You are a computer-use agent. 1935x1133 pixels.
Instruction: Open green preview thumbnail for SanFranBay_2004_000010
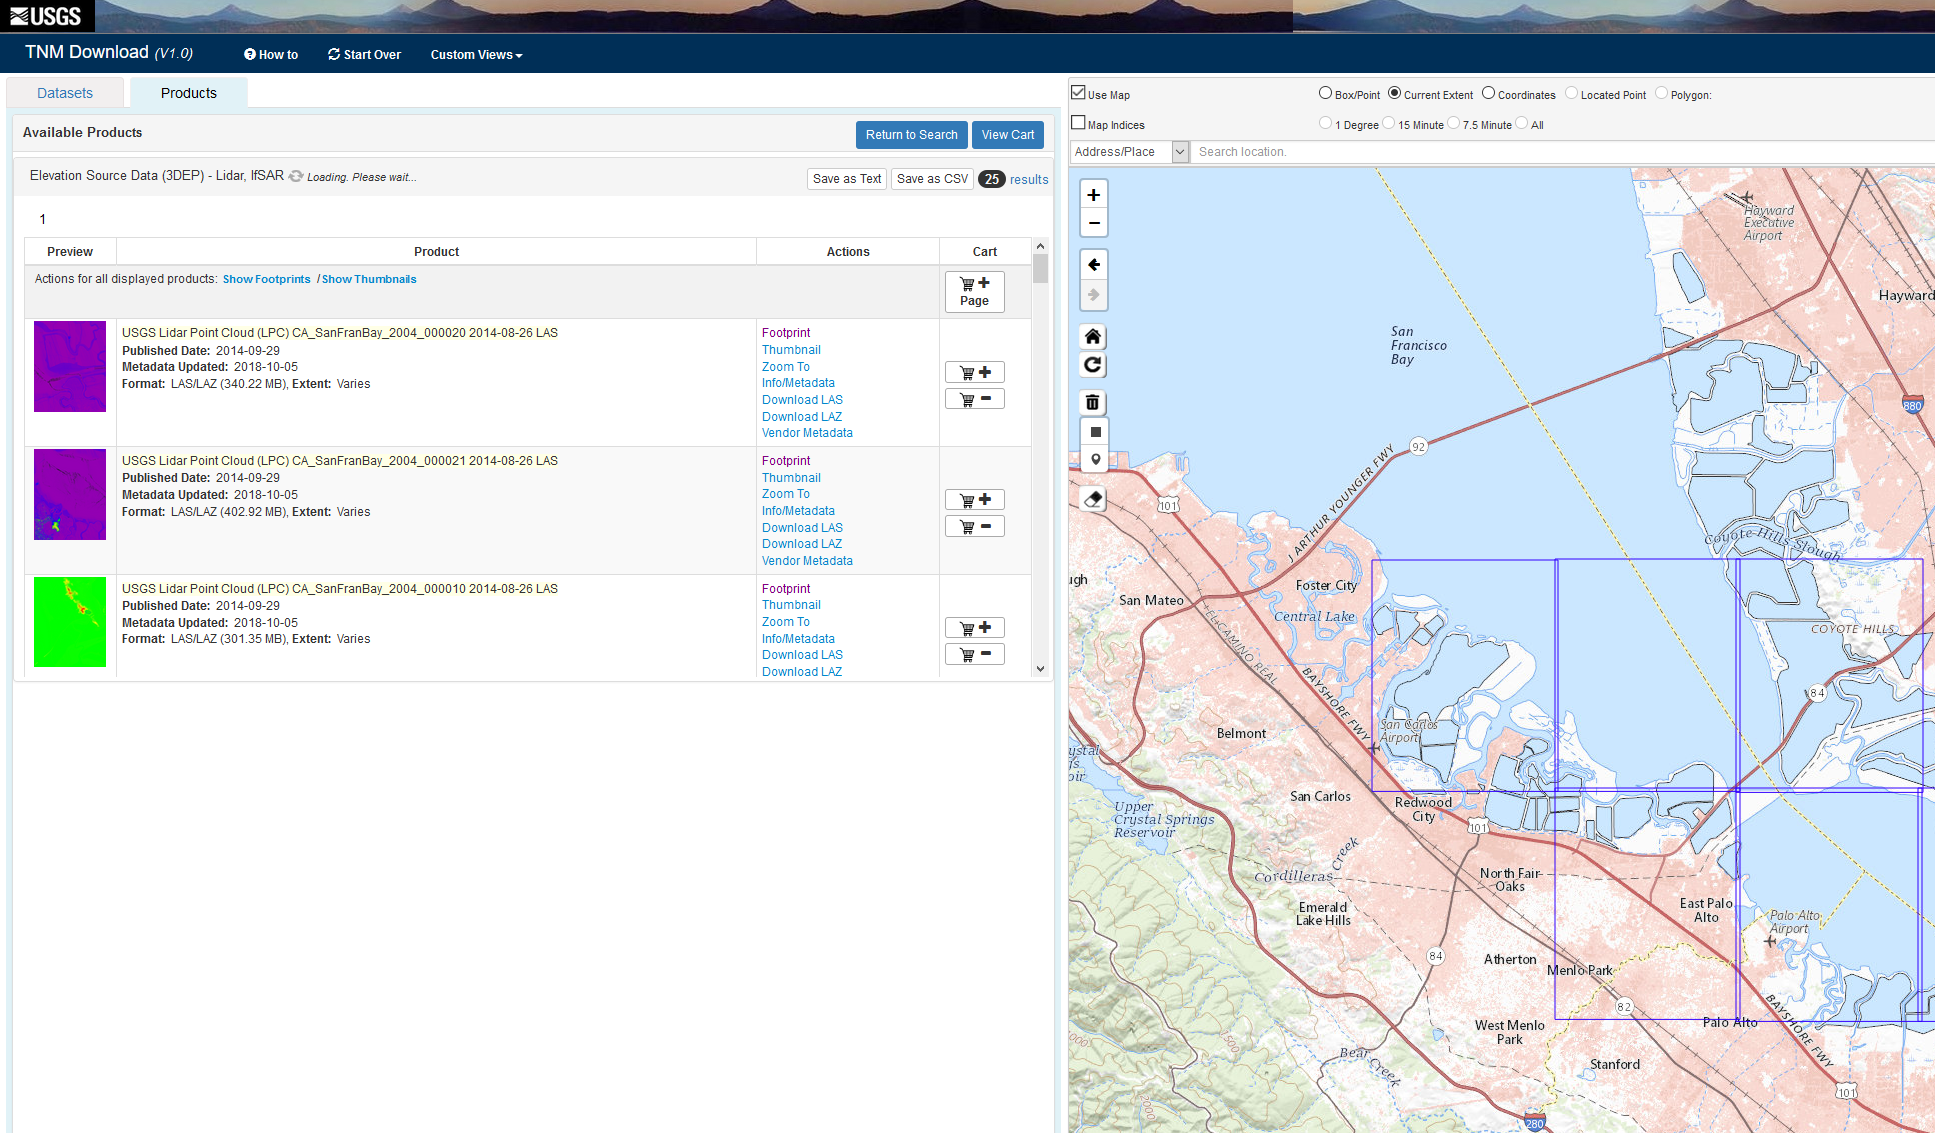[70, 622]
